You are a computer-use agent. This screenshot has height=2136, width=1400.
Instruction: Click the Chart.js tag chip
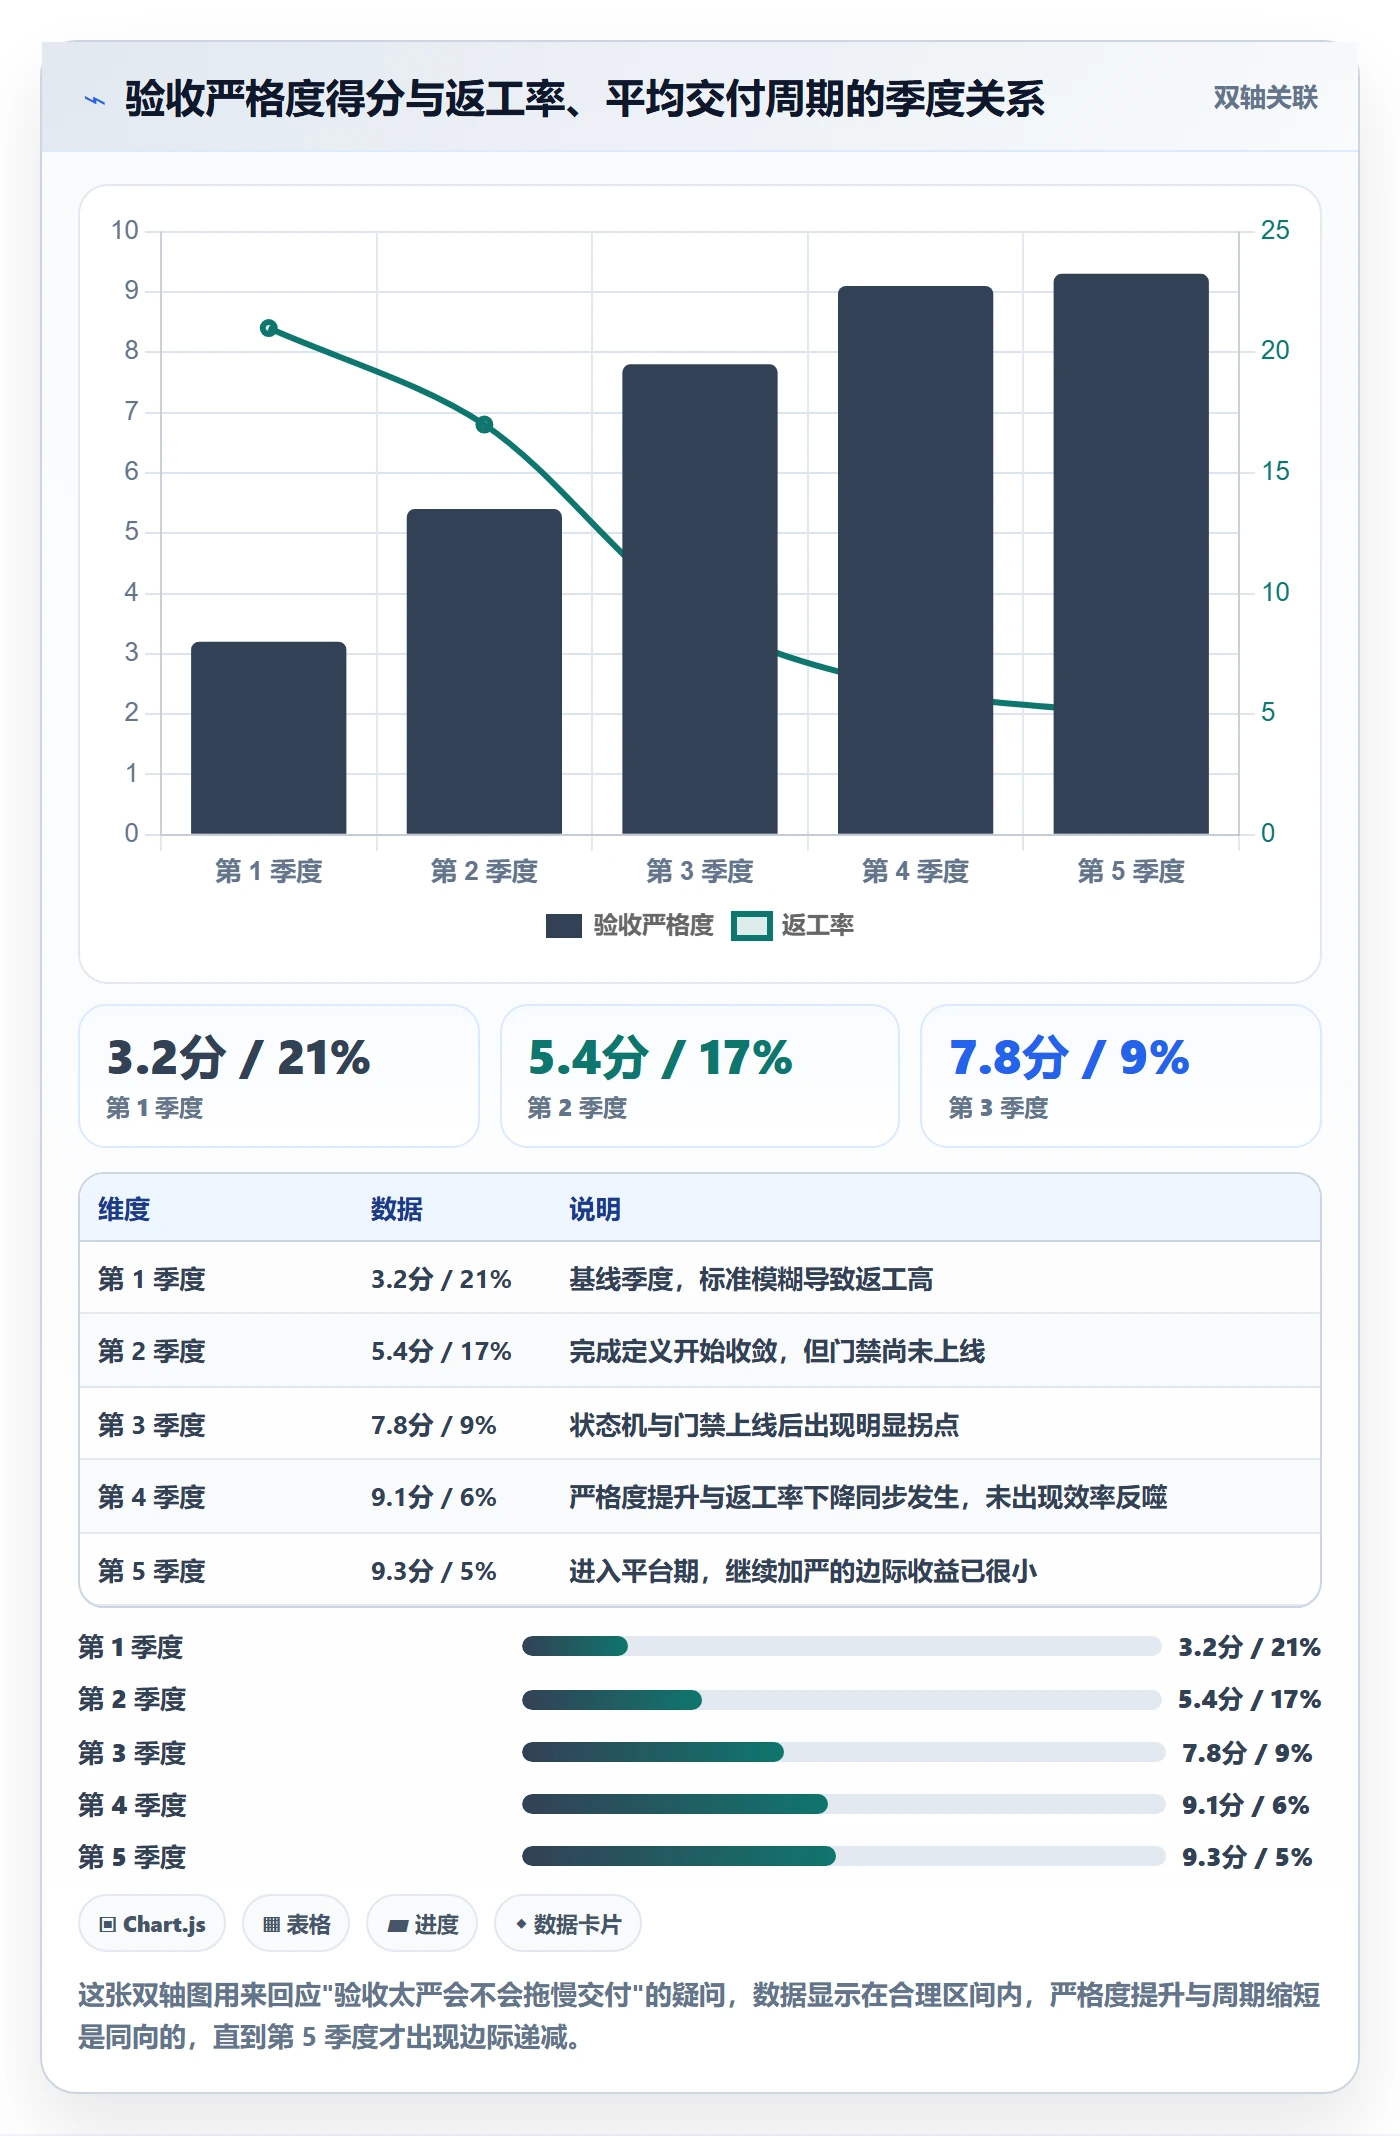(152, 1924)
